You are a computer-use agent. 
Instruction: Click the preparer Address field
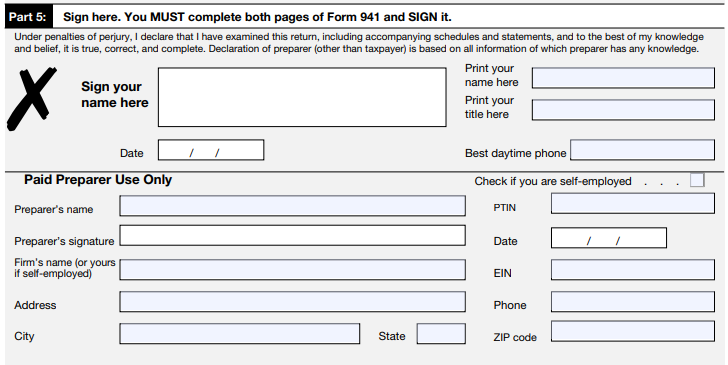pos(292,302)
